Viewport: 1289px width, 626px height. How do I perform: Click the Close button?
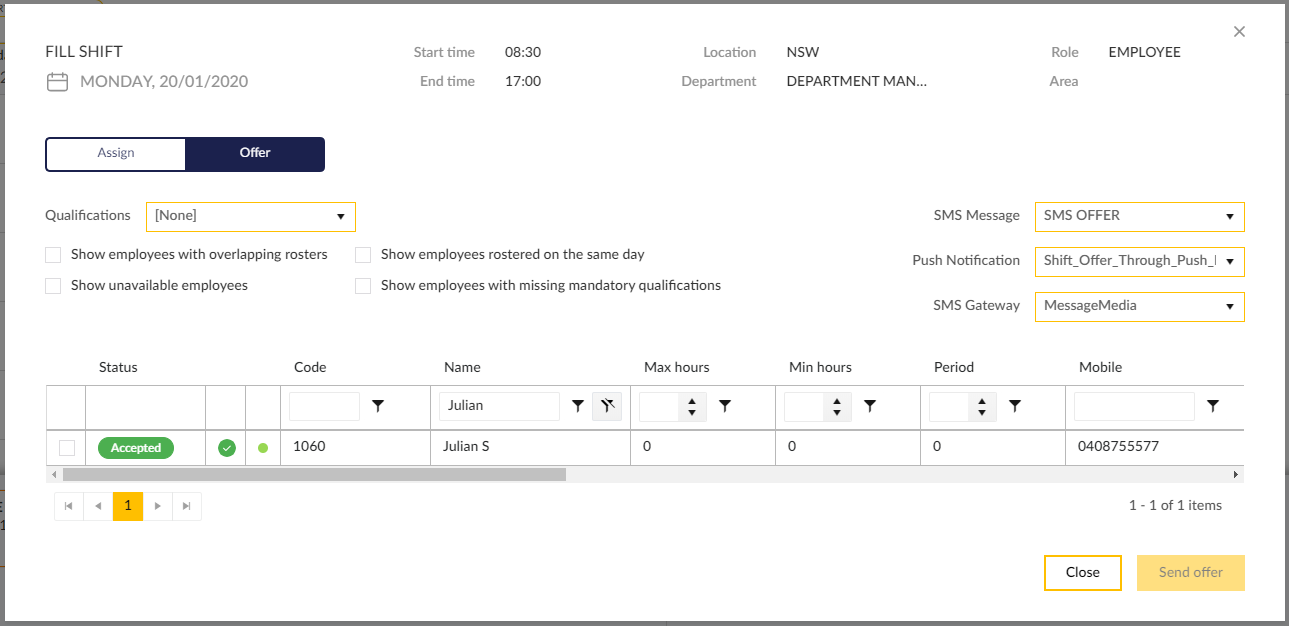[x=1082, y=573]
